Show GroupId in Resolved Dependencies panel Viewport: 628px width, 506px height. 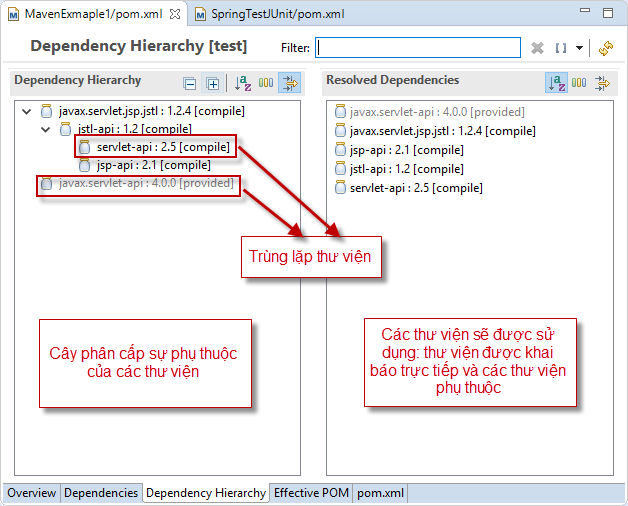pos(578,83)
